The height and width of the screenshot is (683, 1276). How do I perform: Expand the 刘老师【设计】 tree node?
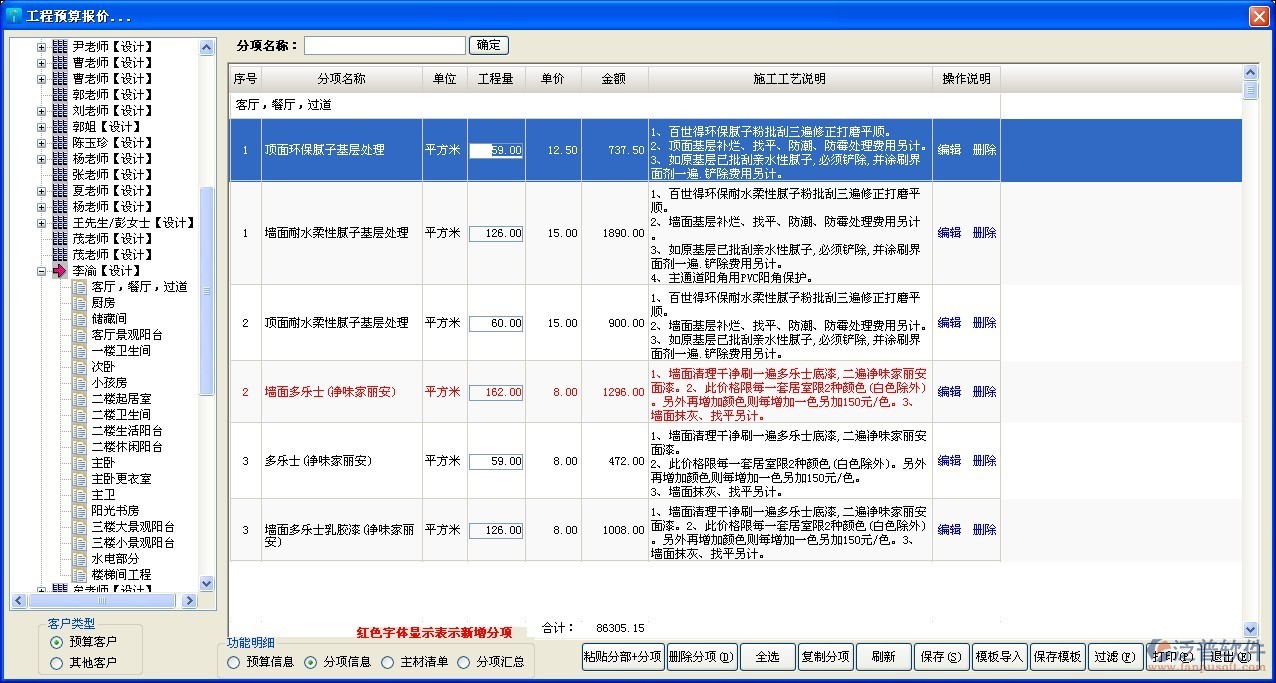pyautogui.click(x=42, y=111)
